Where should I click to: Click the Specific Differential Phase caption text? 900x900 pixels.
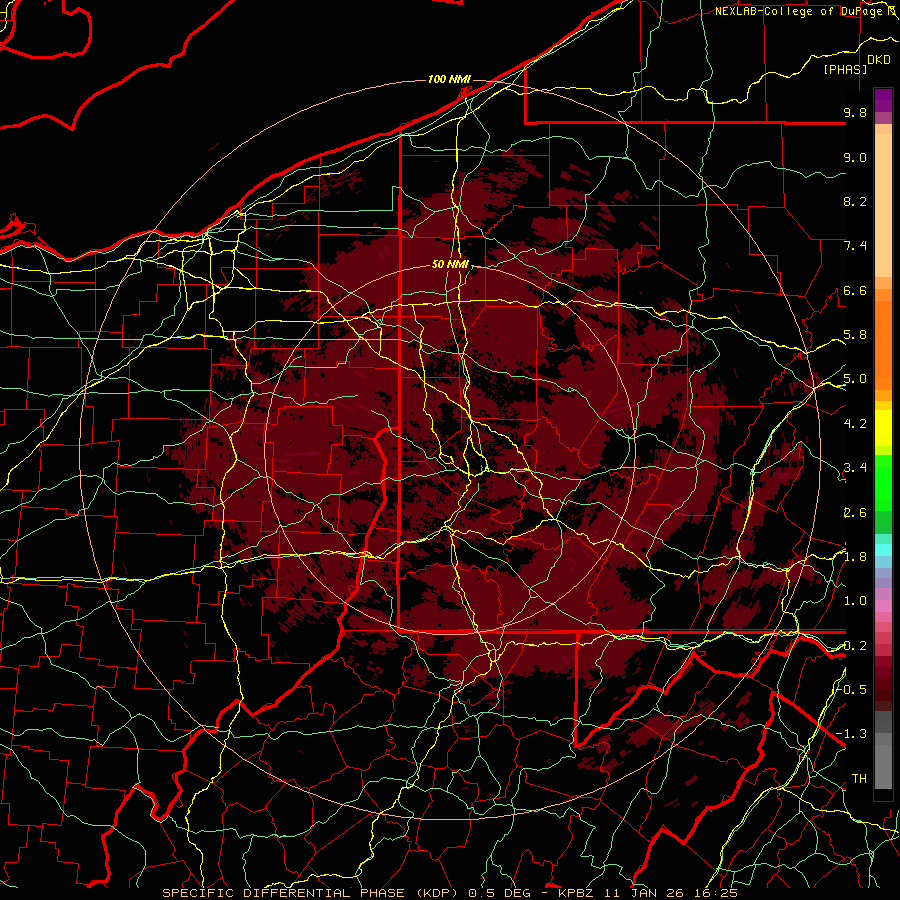(449, 893)
